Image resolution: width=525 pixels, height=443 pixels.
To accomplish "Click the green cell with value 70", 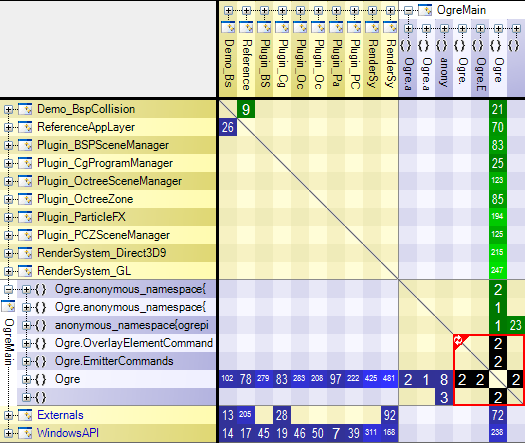I will point(498,127).
